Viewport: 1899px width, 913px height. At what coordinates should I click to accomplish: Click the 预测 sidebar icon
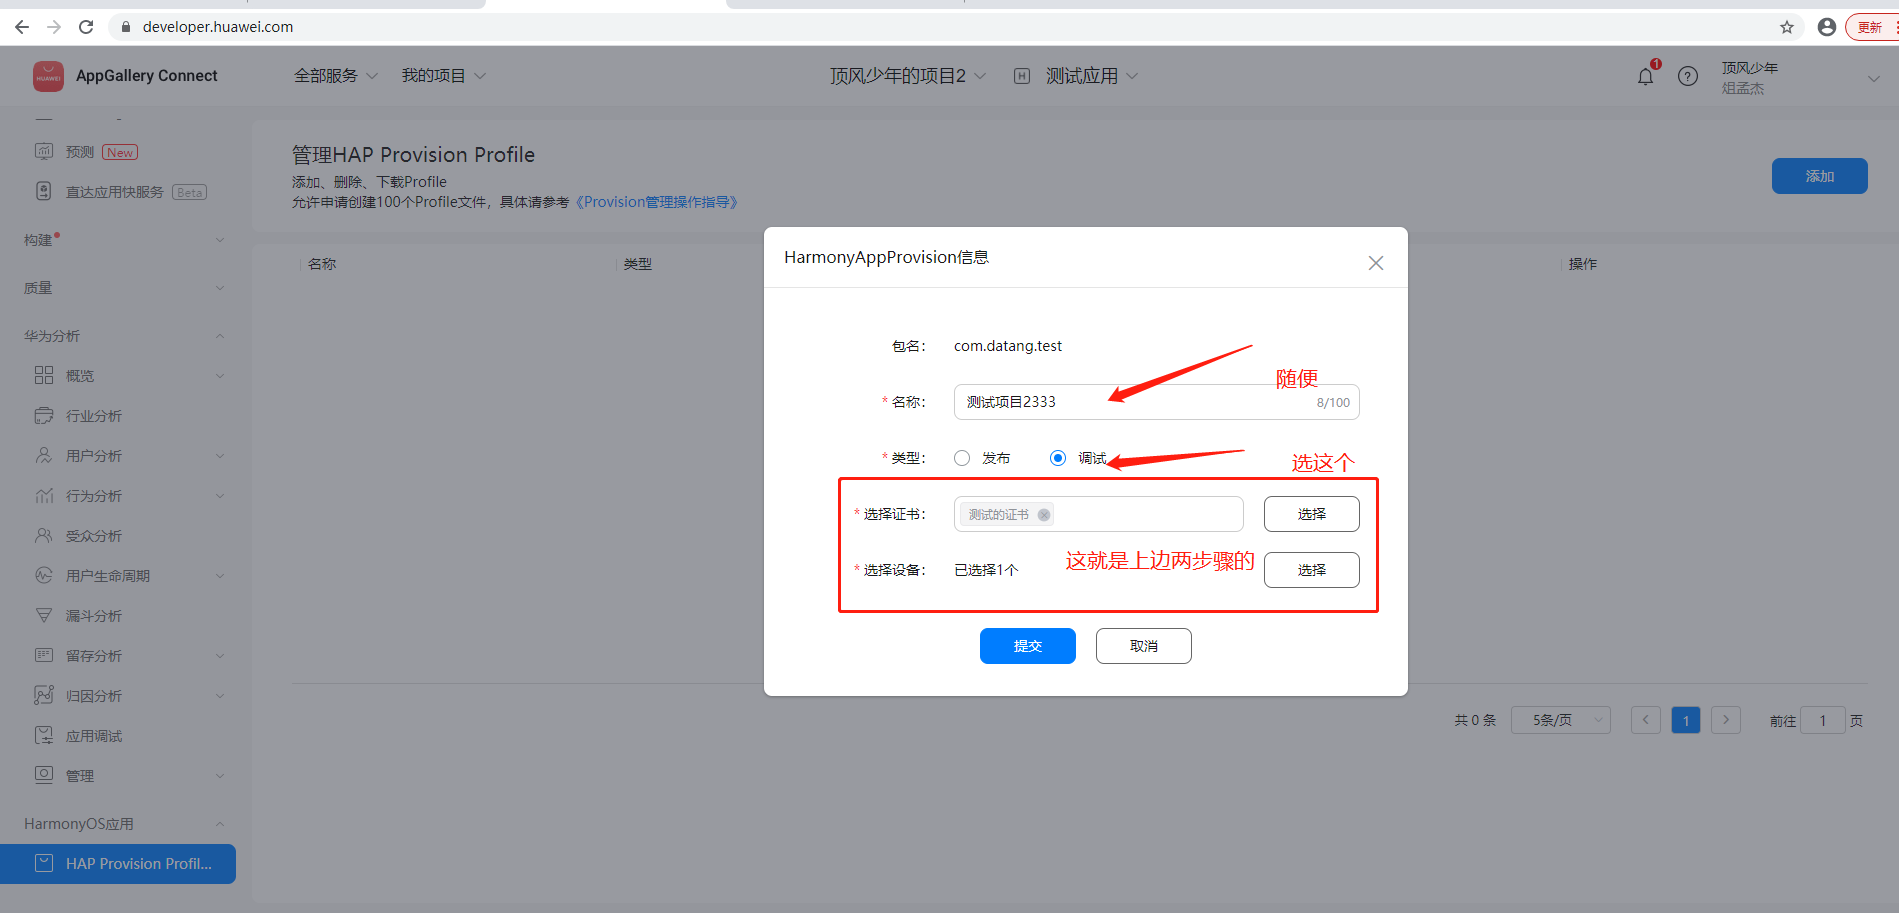[x=44, y=151]
